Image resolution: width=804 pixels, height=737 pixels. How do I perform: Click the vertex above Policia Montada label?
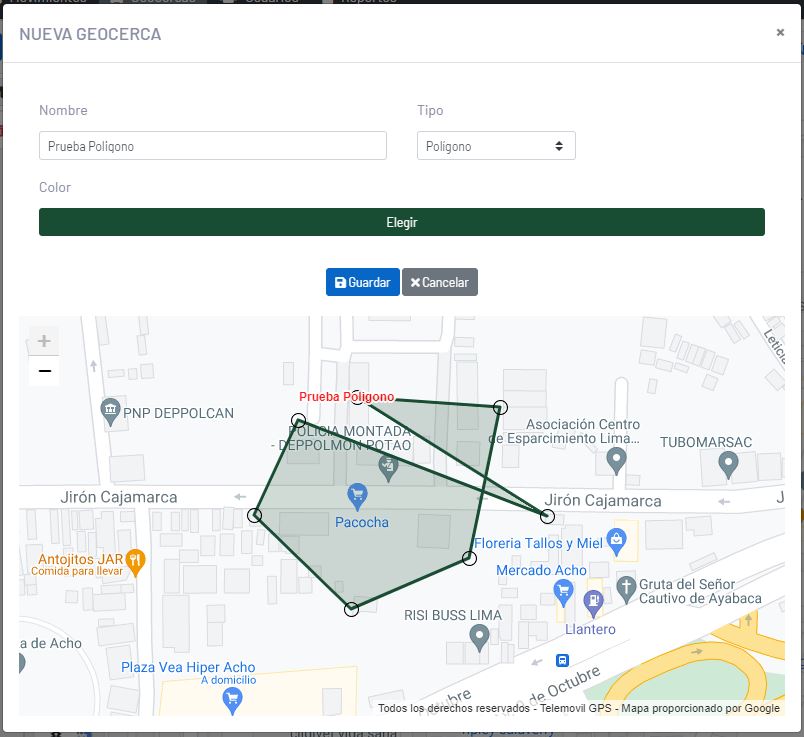coord(298,421)
